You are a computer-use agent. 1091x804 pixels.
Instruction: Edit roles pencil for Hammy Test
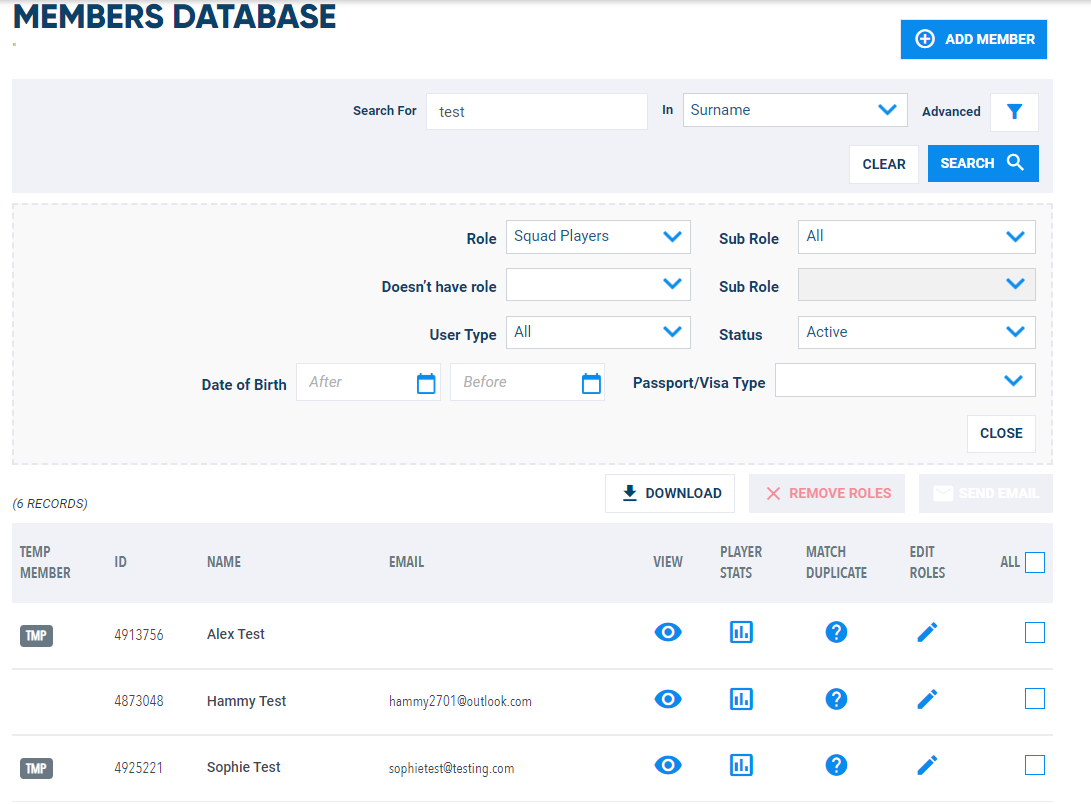point(927,699)
